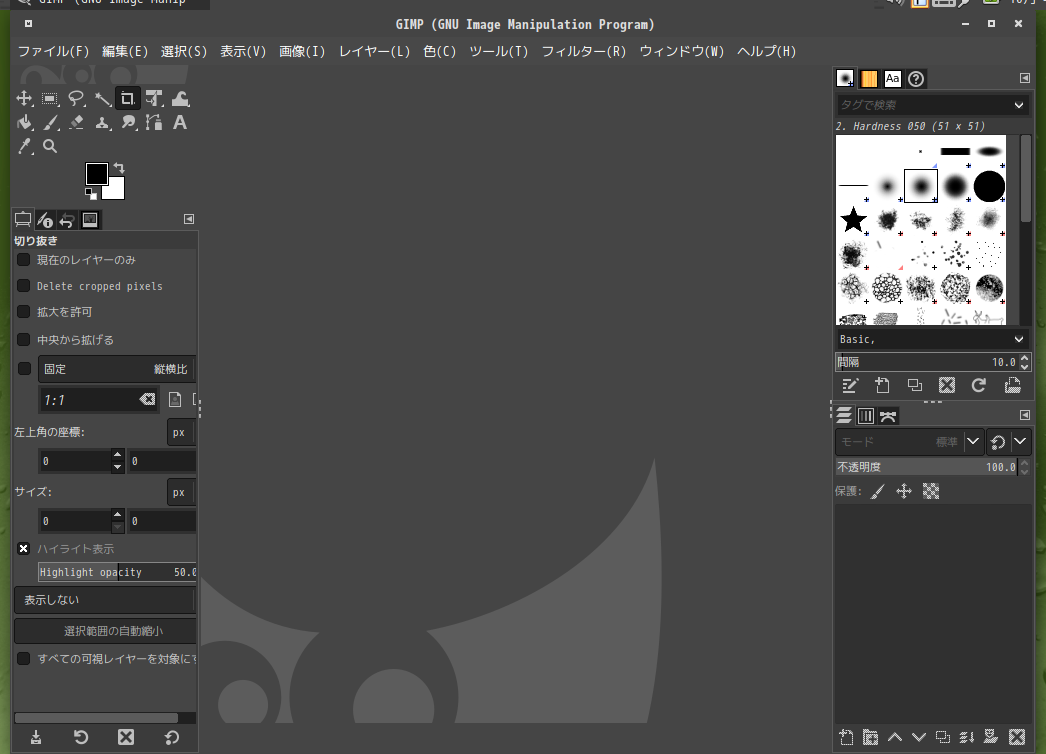The height and width of the screenshot is (754, 1046).
Task: Select the Unified Transform tool
Action: [x=154, y=99]
